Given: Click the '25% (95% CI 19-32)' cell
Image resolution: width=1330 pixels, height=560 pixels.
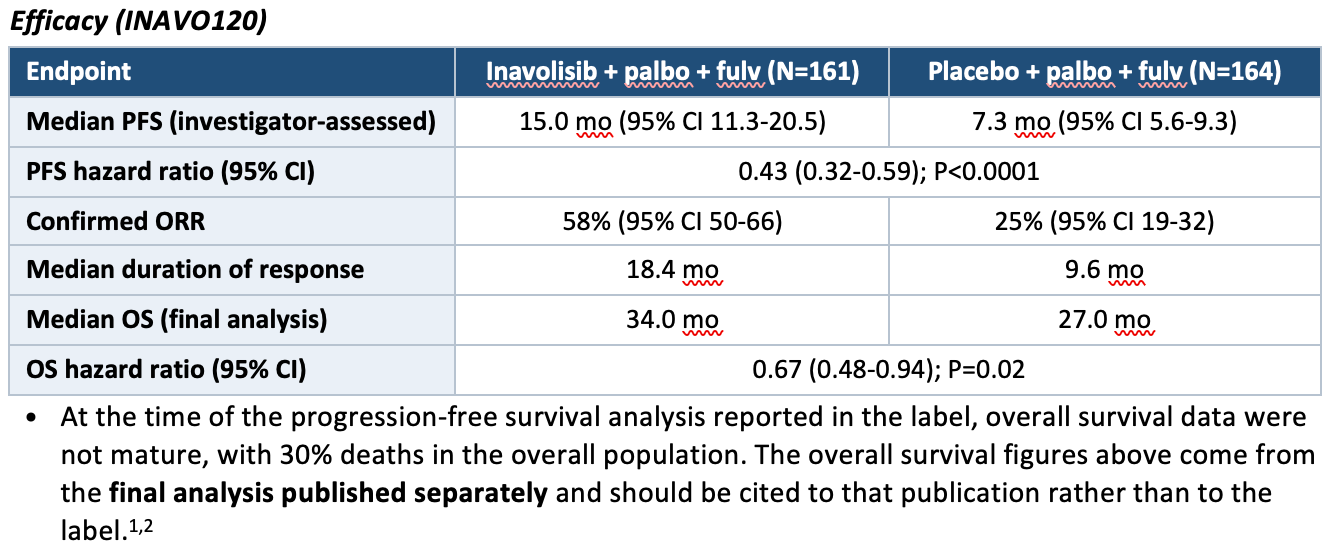Looking at the screenshot, I should pyautogui.click(x=1104, y=220).
